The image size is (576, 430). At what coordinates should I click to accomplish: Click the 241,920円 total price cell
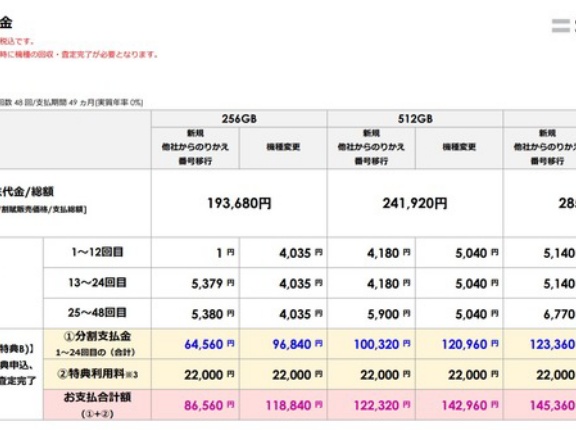[415, 203]
